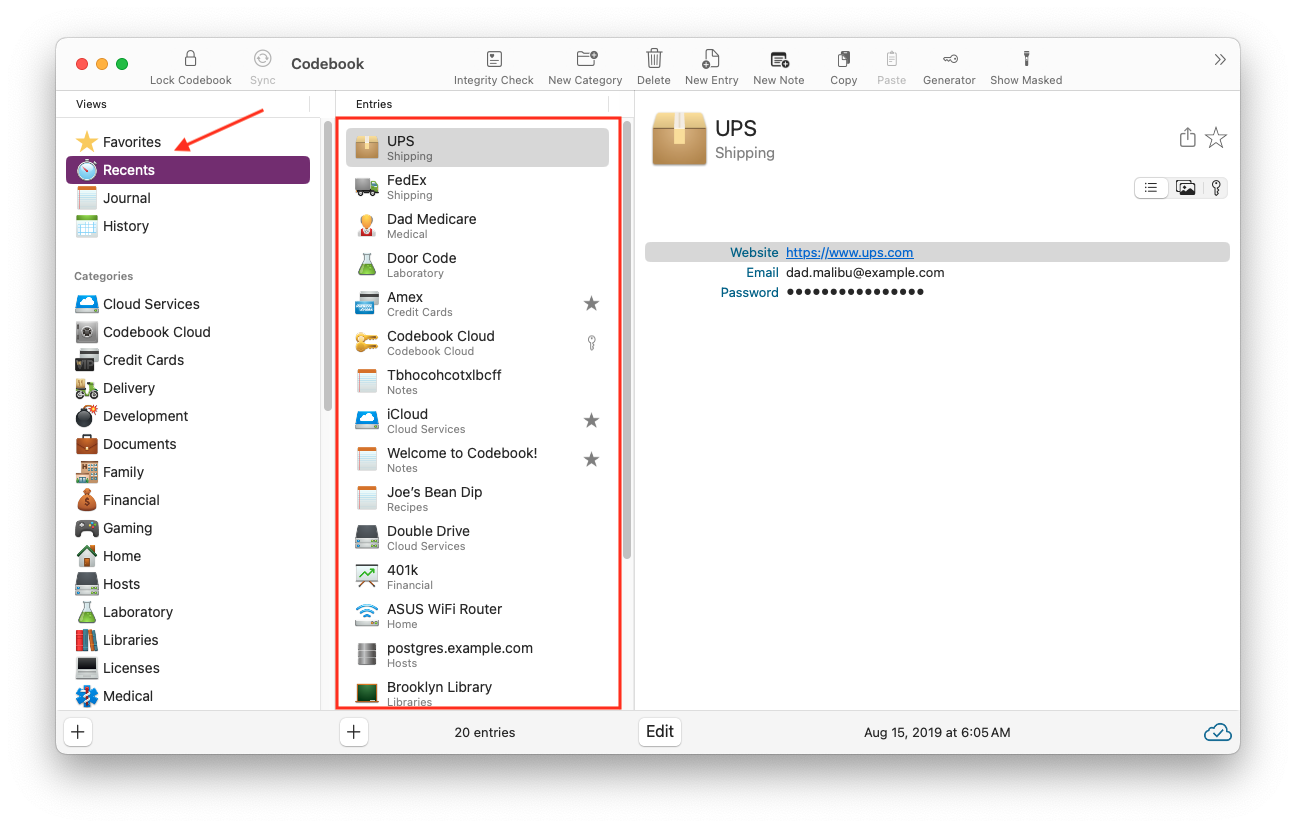Viewport: 1296px width, 828px height.
Task: Open the password Generator tool
Action: point(949,59)
